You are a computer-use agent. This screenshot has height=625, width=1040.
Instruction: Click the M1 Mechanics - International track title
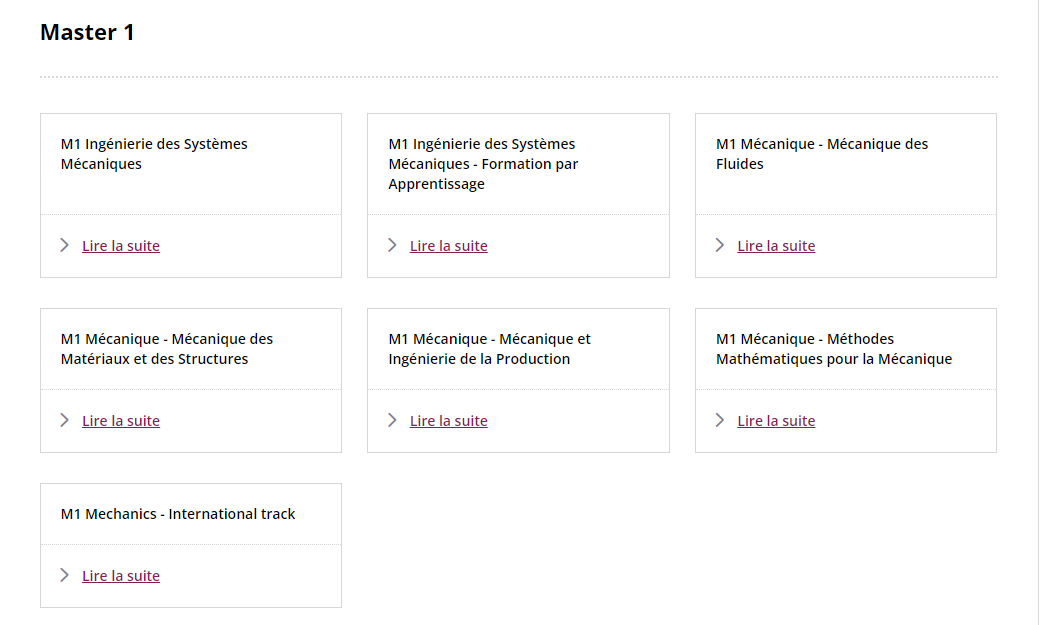click(x=178, y=514)
